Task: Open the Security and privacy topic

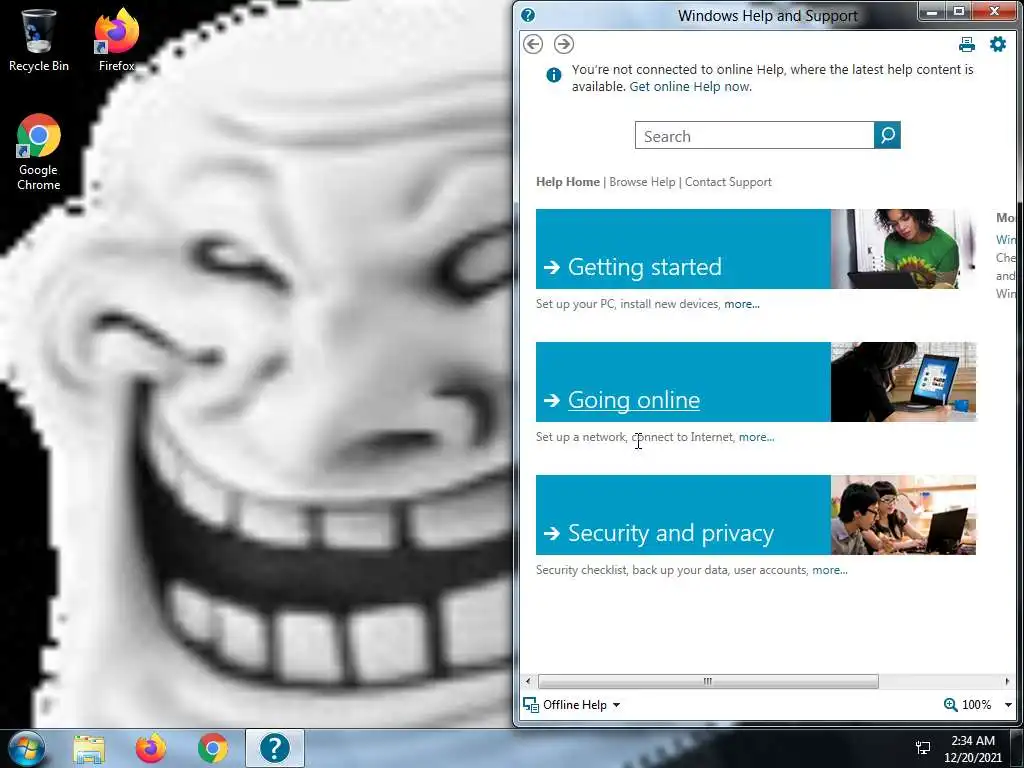Action: (x=671, y=534)
